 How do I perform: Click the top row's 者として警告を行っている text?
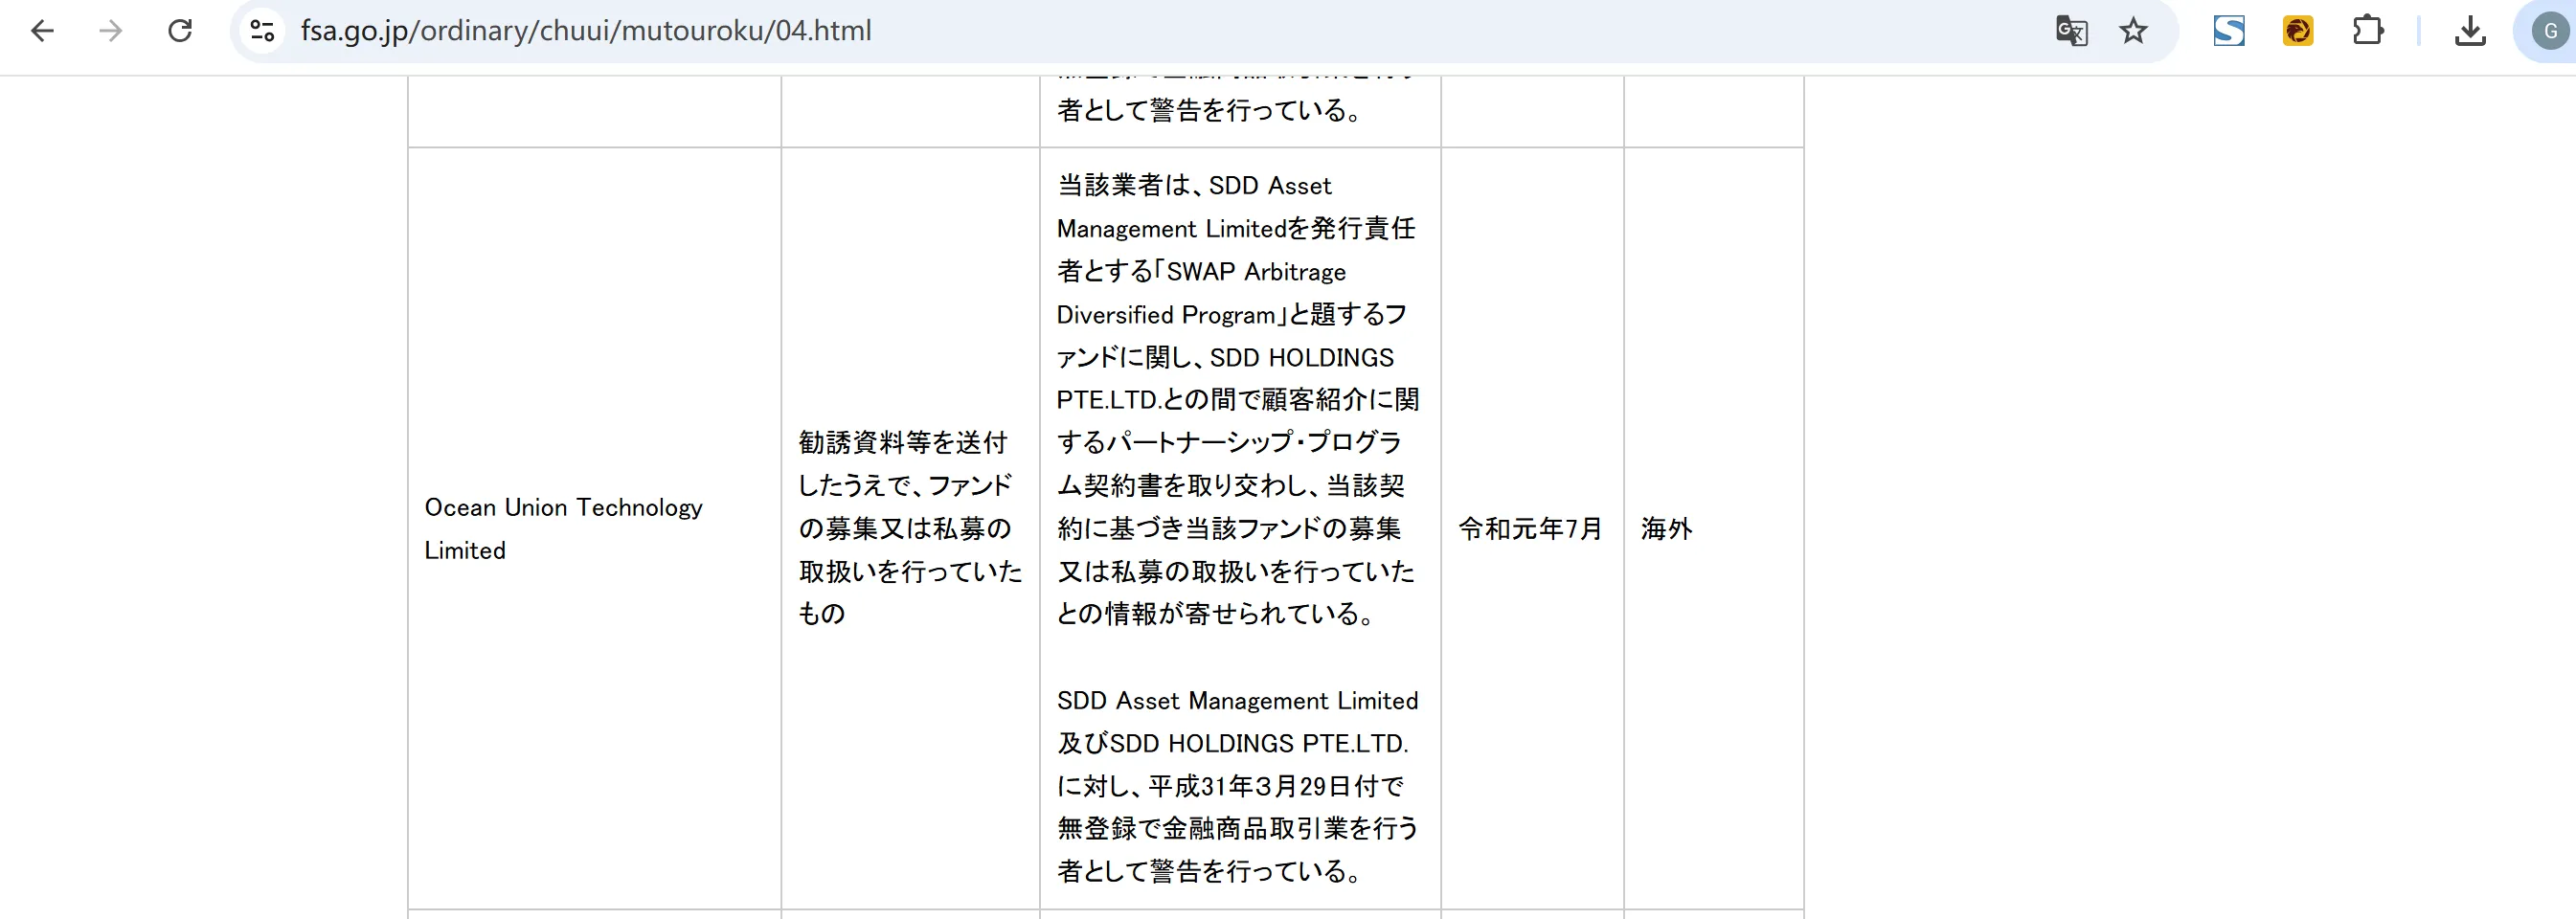tap(1209, 110)
